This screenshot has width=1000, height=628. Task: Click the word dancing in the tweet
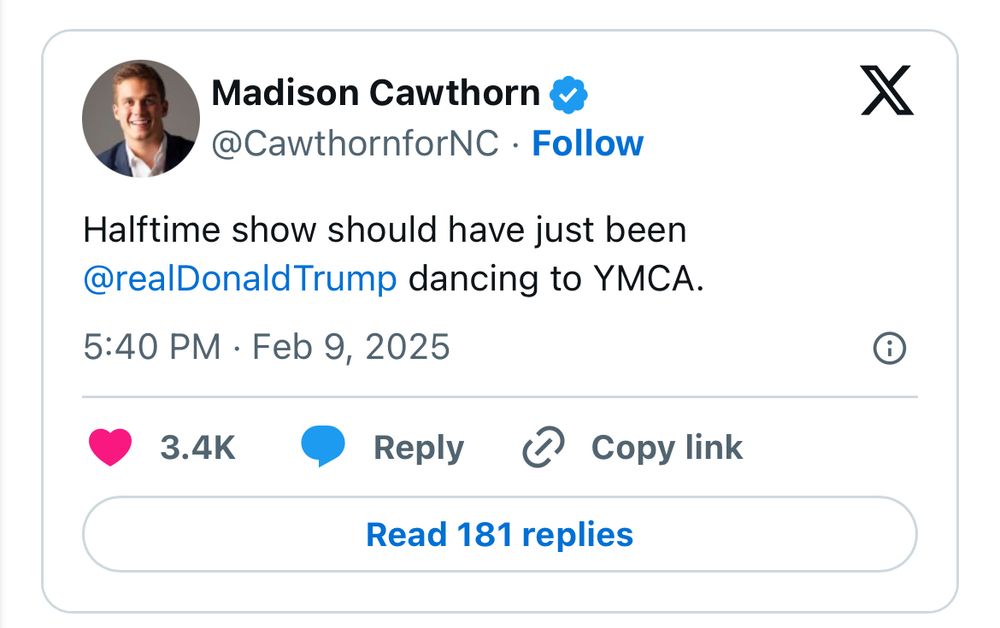click(x=473, y=278)
